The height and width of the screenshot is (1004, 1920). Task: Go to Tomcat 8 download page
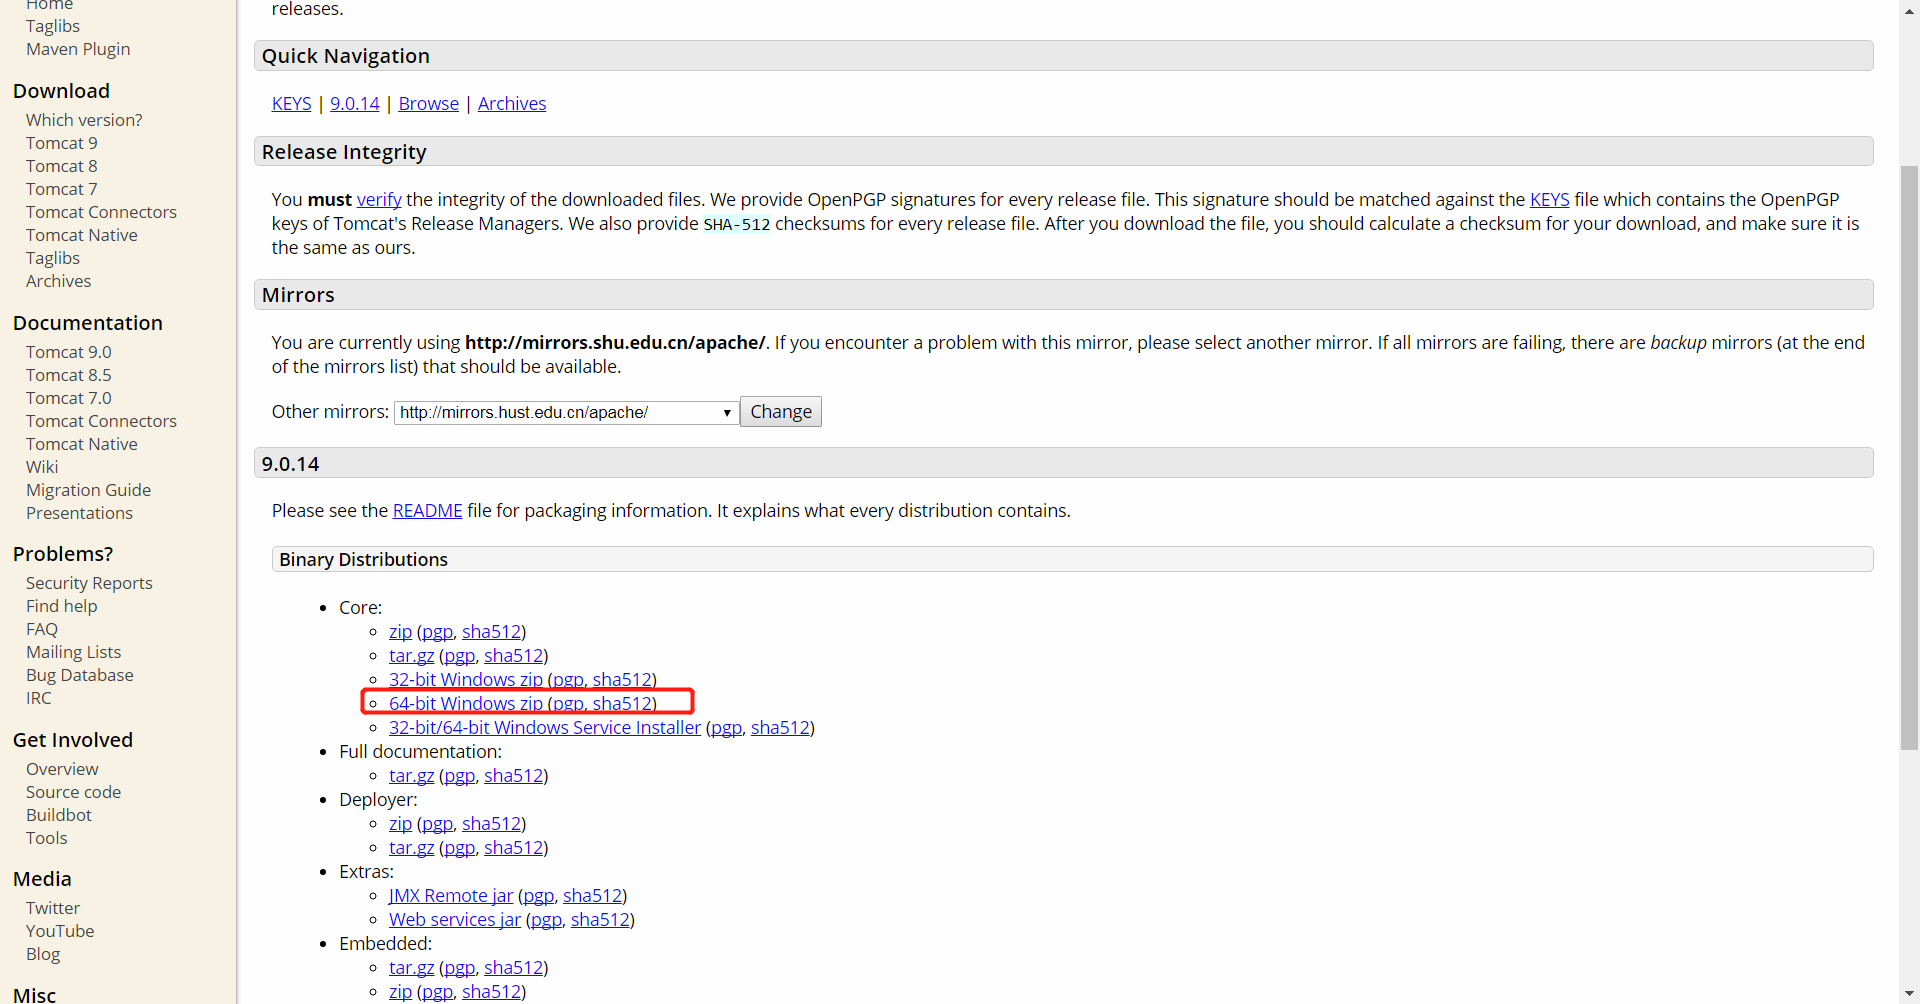[x=62, y=166]
